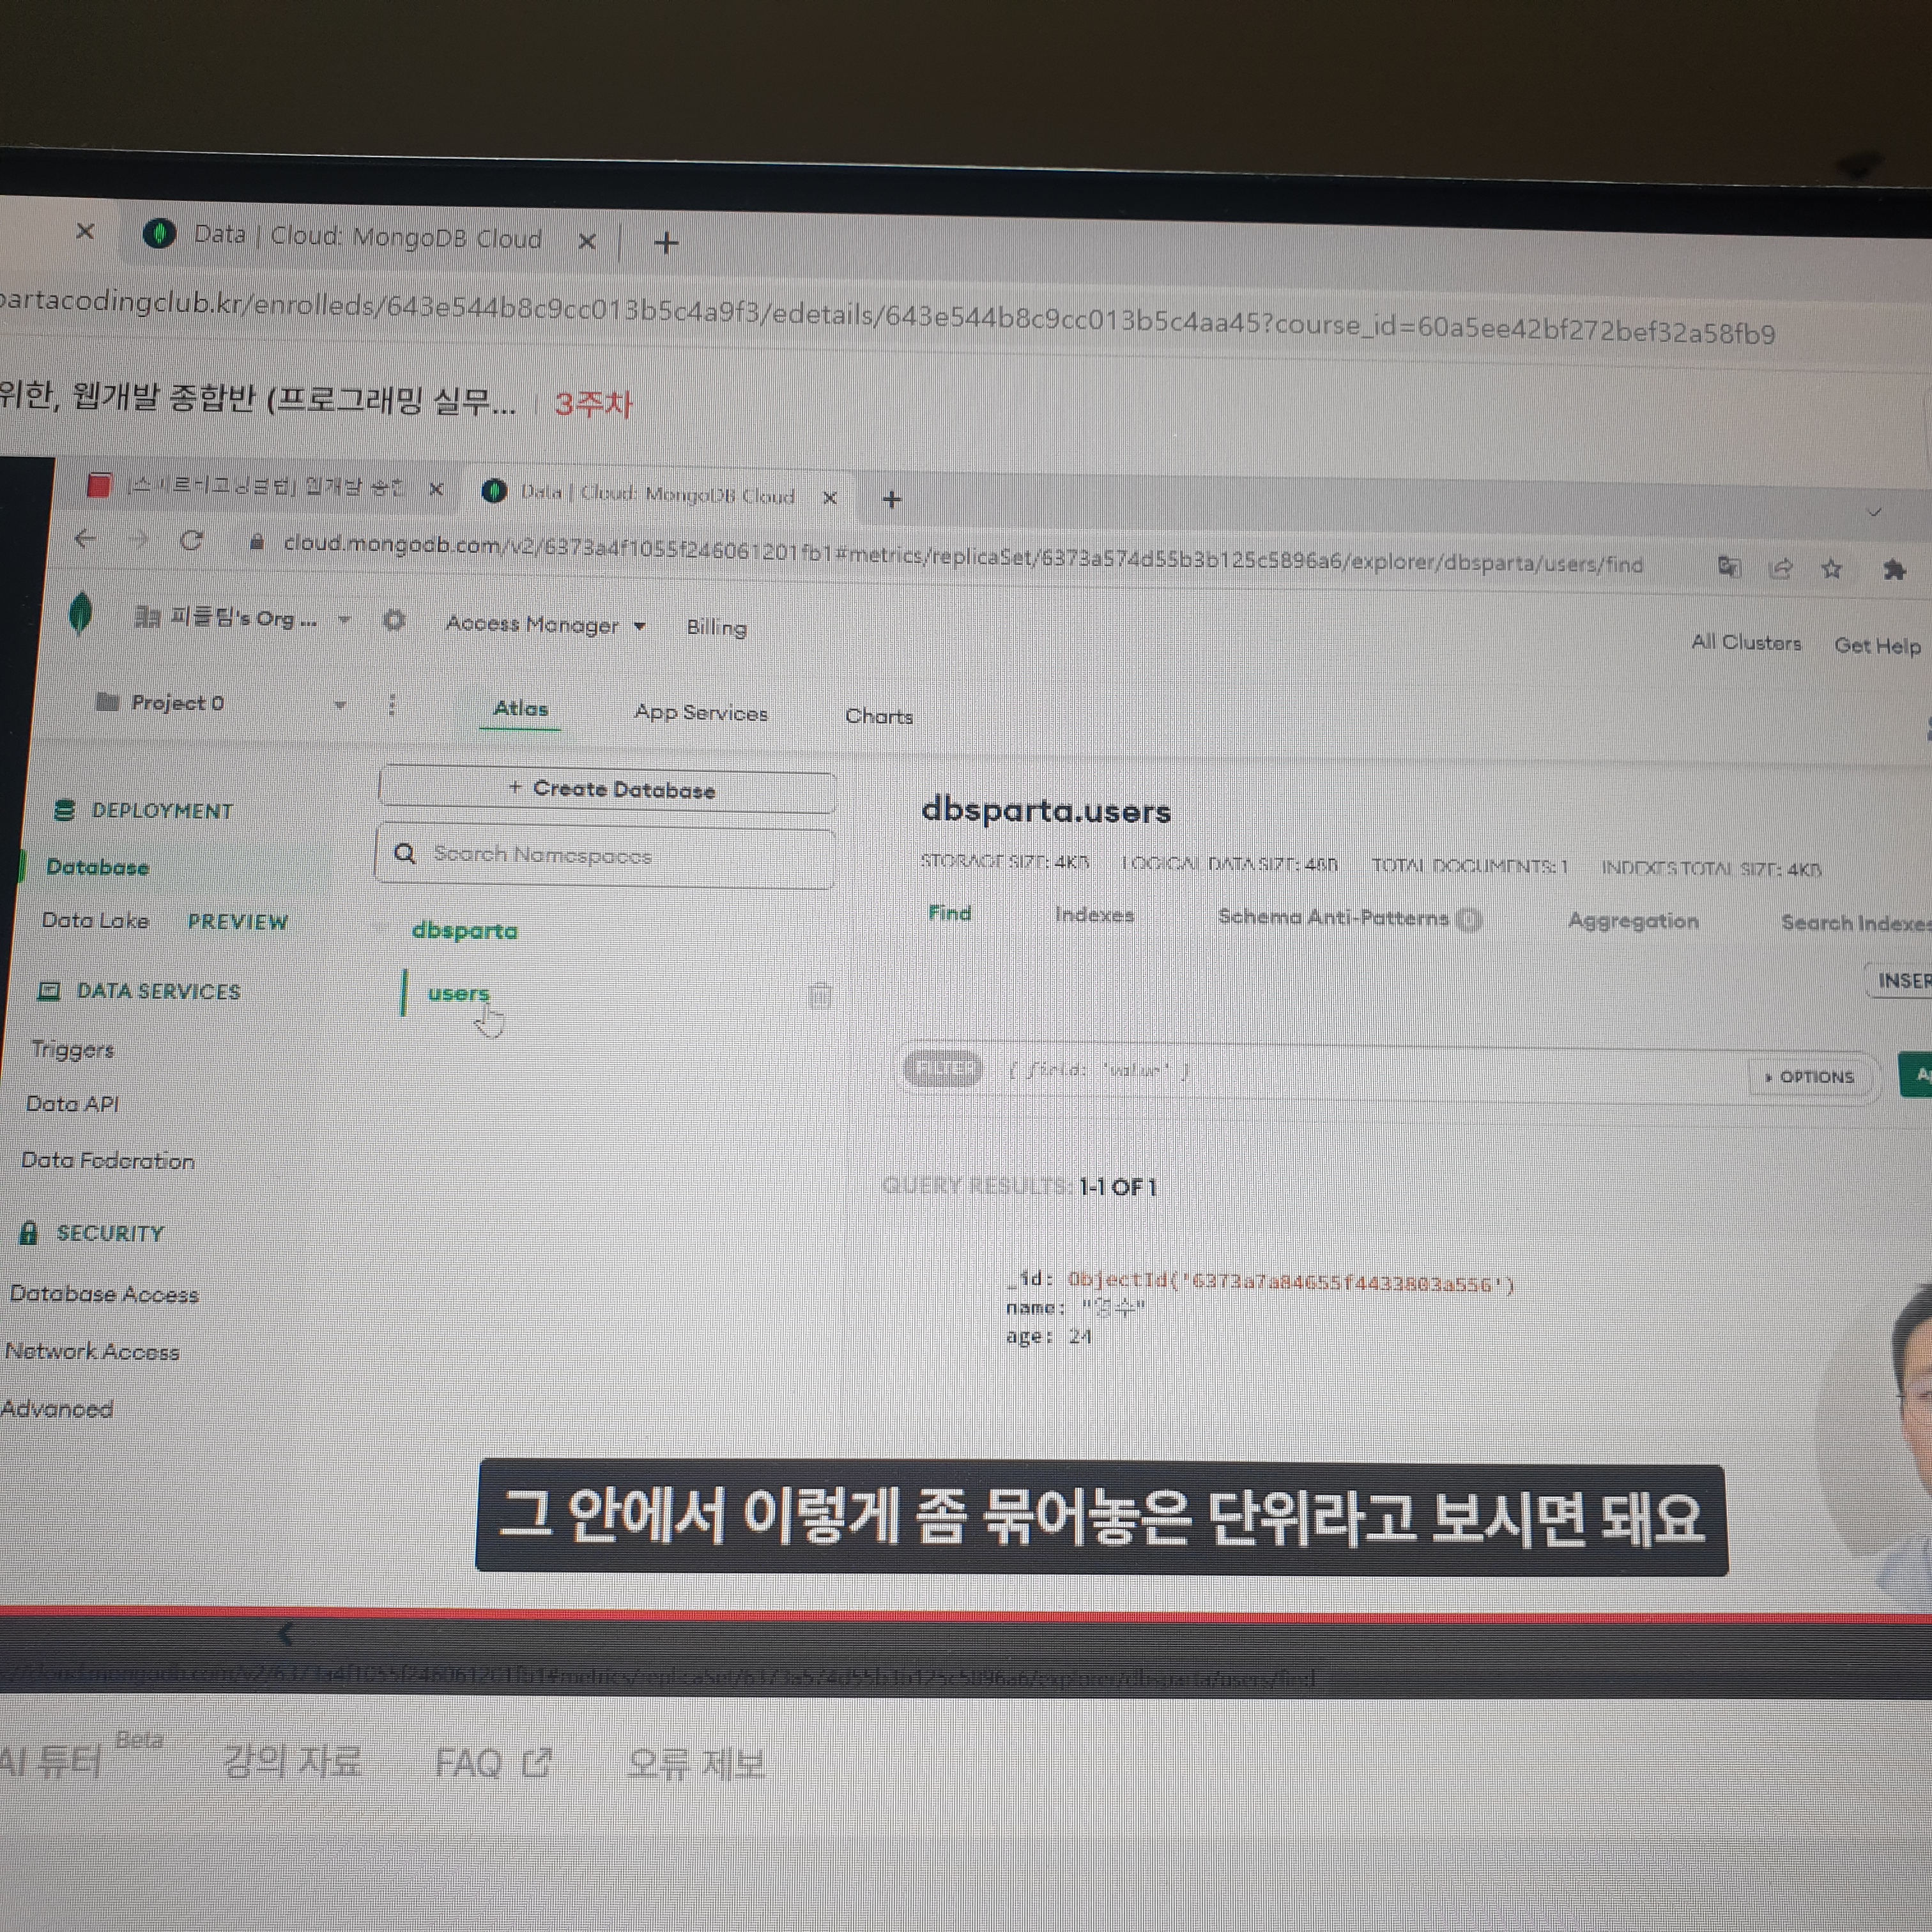Open new tab with outer browser plus icon

coord(666,242)
